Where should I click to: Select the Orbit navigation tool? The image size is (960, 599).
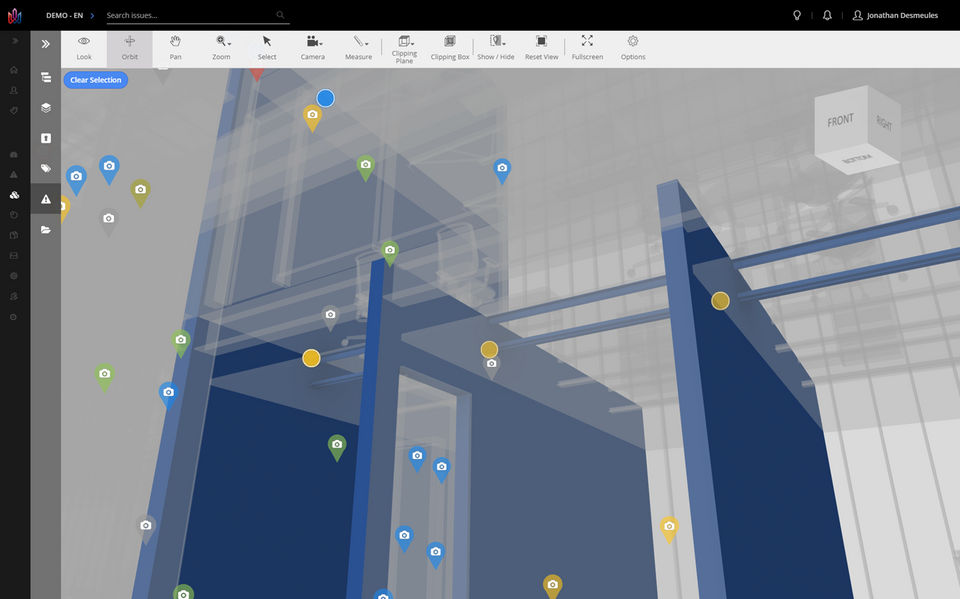130,48
